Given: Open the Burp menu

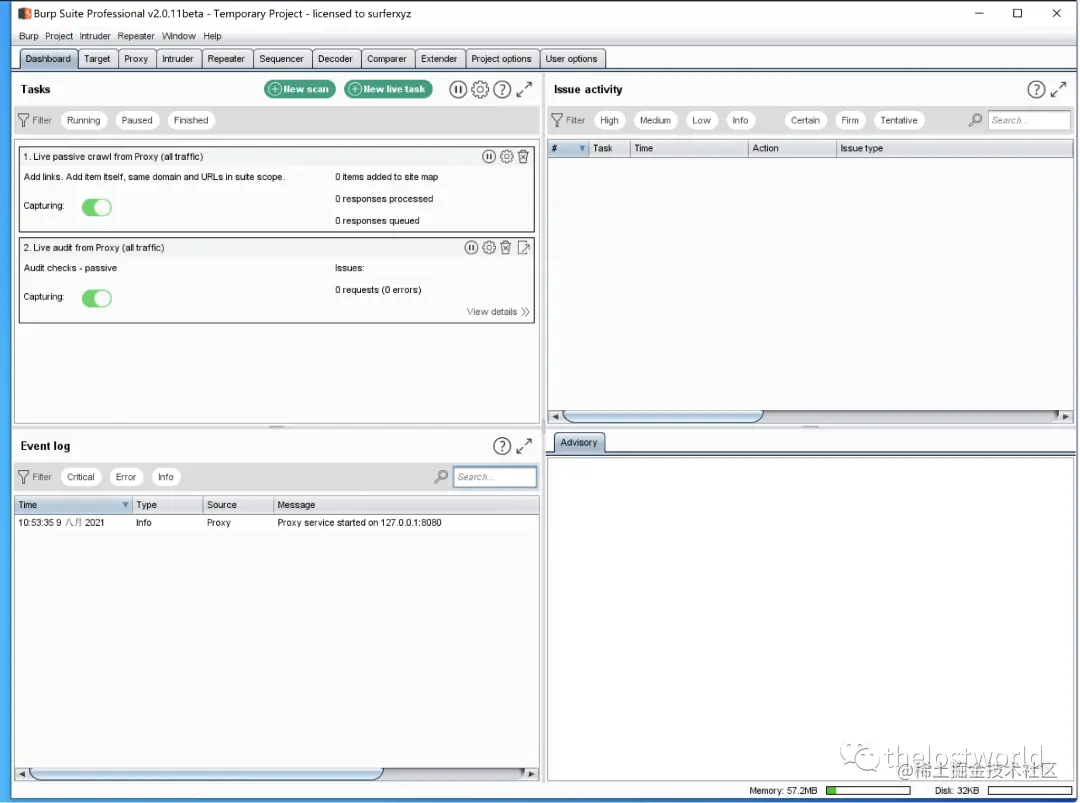Looking at the screenshot, I should (29, 36).
